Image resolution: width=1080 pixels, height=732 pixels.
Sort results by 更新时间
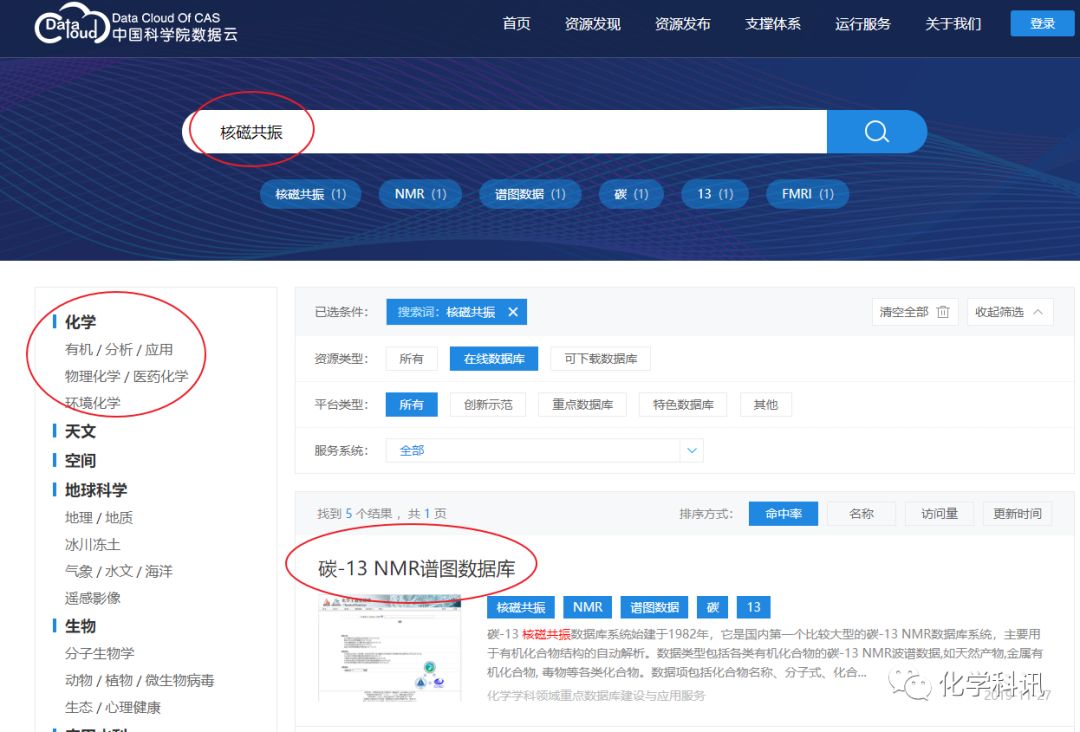click(1017, 514)
